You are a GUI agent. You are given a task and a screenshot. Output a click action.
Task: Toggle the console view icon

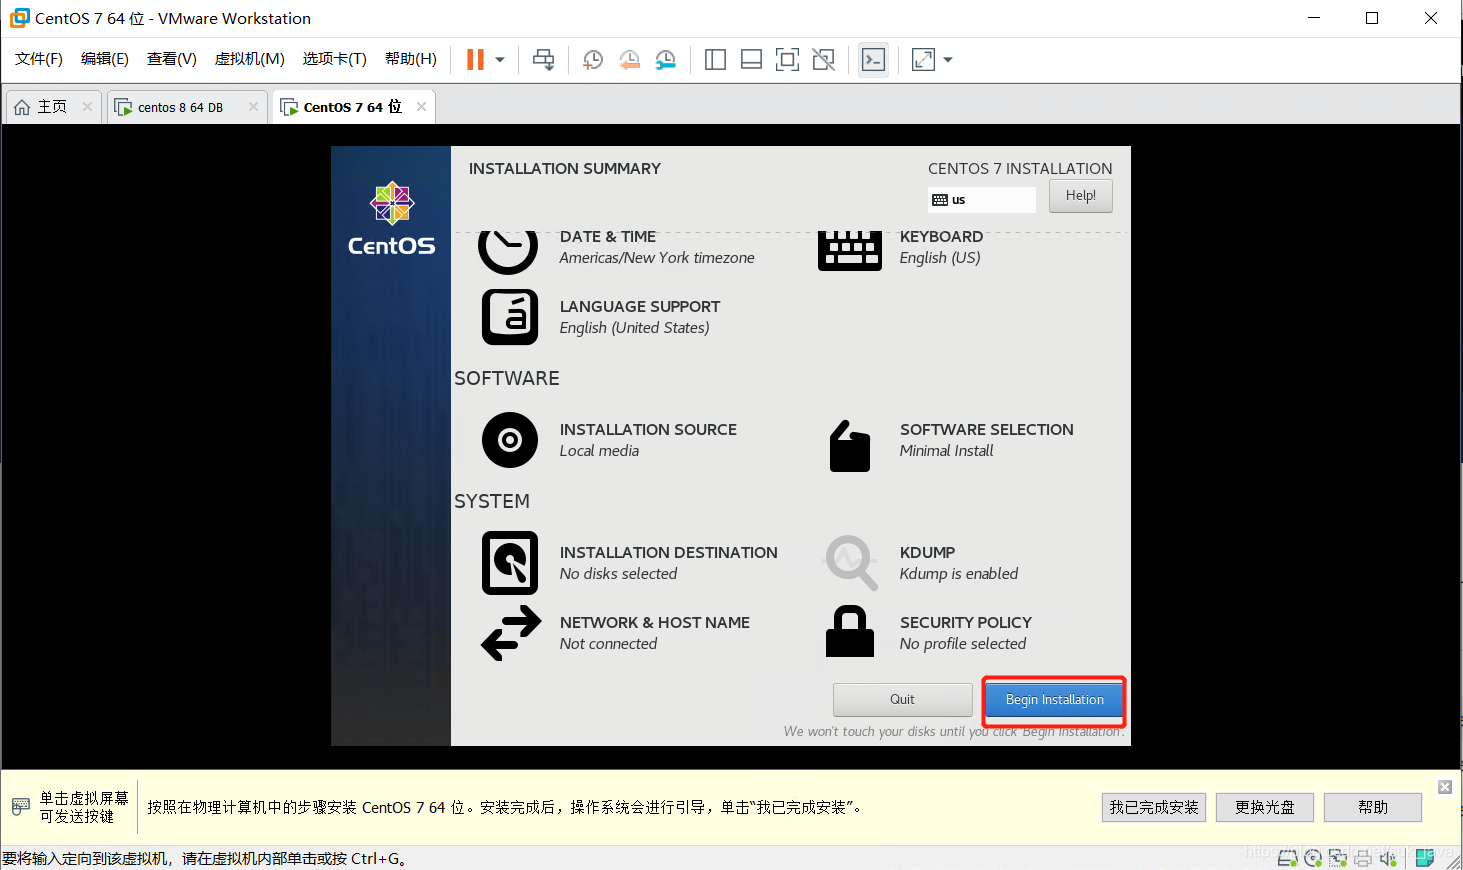(873, 60)
